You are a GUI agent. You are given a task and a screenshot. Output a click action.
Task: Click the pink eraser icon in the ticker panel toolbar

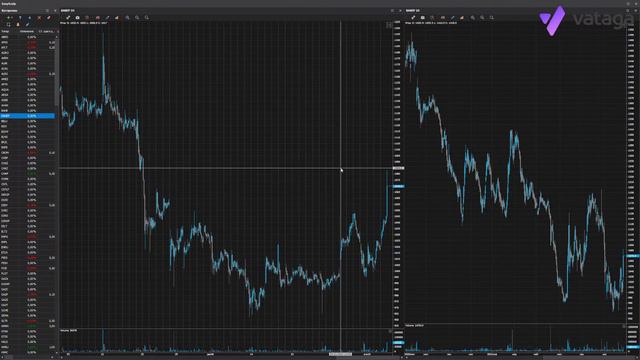tap(49, 18)
